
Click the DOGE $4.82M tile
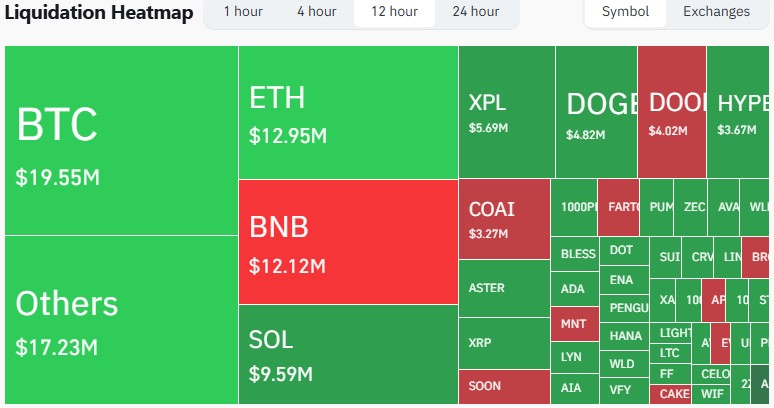click(597, 112)
